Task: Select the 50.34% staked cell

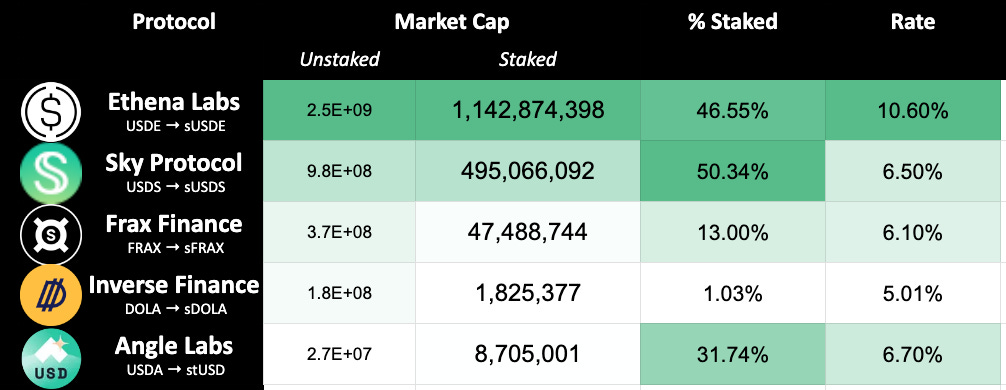Action: [x=733, y=171]
